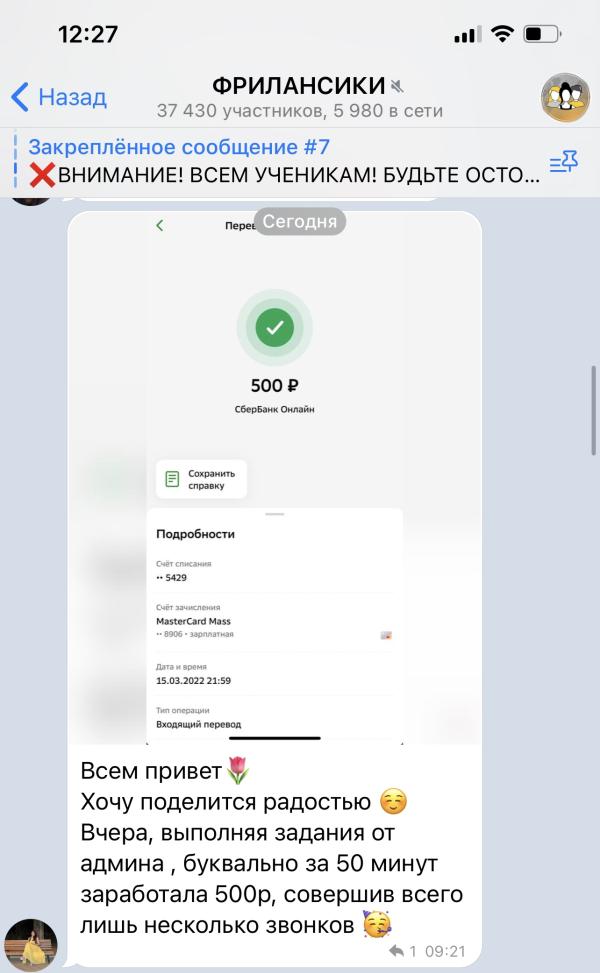Go back via the Назад label
Screen dimensions: 600x973
[73, 97]
